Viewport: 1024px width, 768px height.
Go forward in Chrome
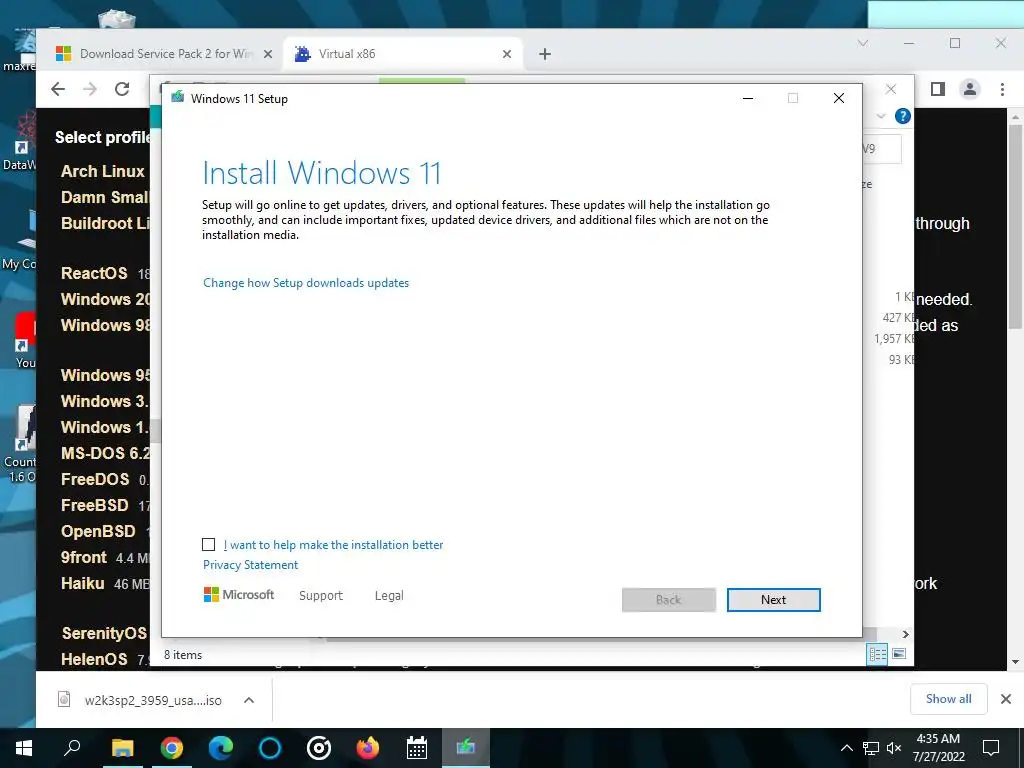(x=90, y=89)
